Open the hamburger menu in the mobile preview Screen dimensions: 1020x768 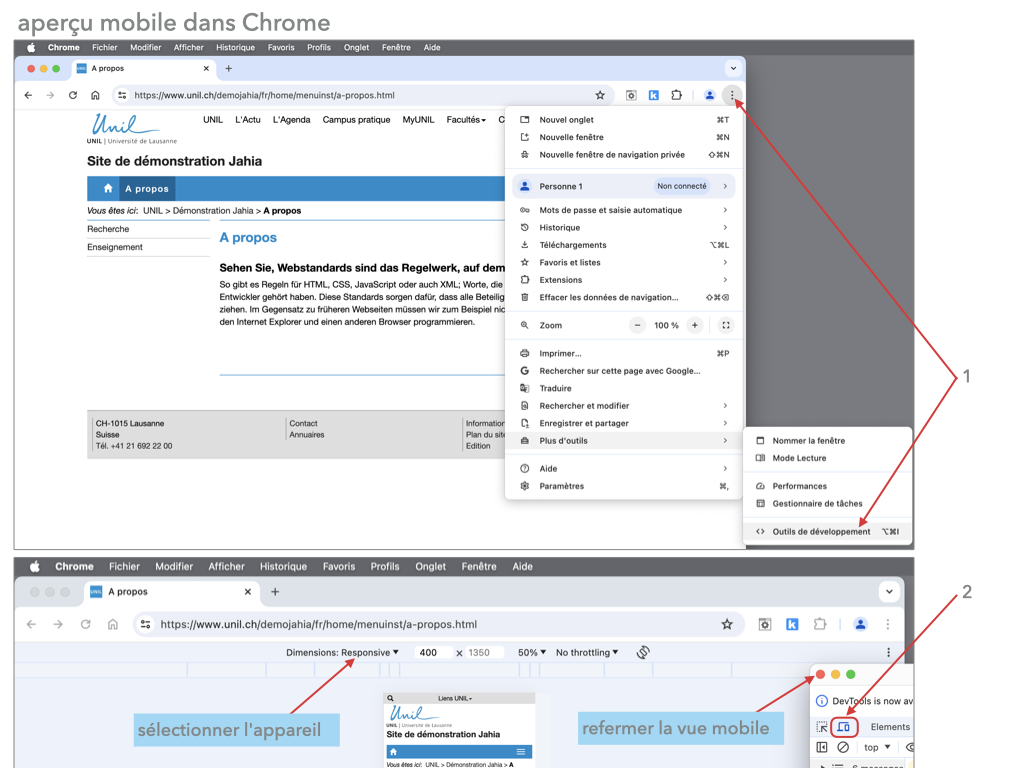pyautogui.click(x=520, y=751)
